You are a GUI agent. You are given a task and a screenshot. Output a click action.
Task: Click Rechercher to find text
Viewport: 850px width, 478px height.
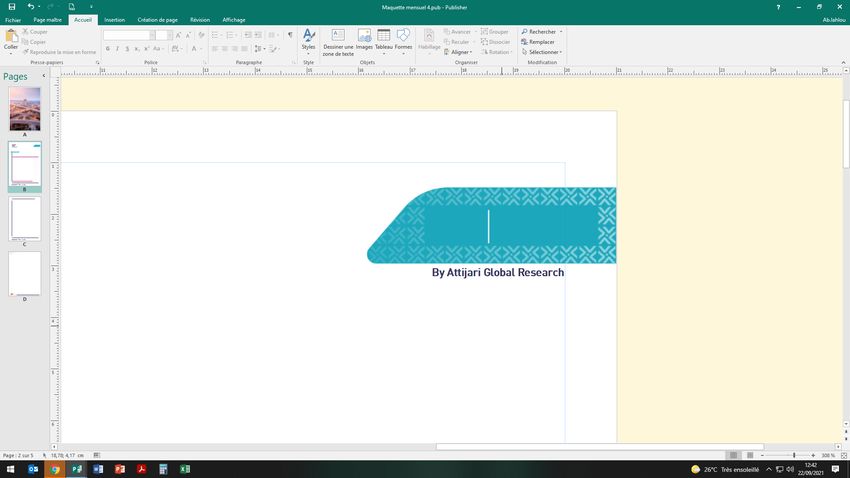pos(539,32)
